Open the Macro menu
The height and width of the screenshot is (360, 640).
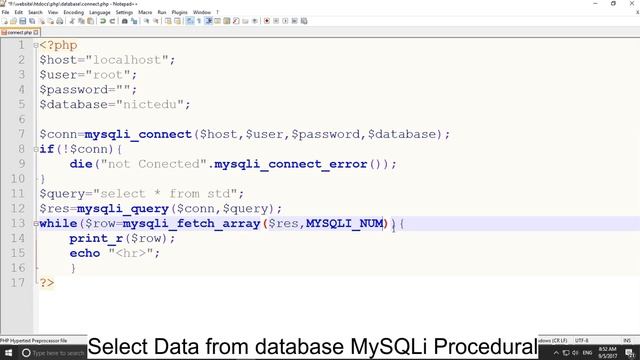pos(145,12)
